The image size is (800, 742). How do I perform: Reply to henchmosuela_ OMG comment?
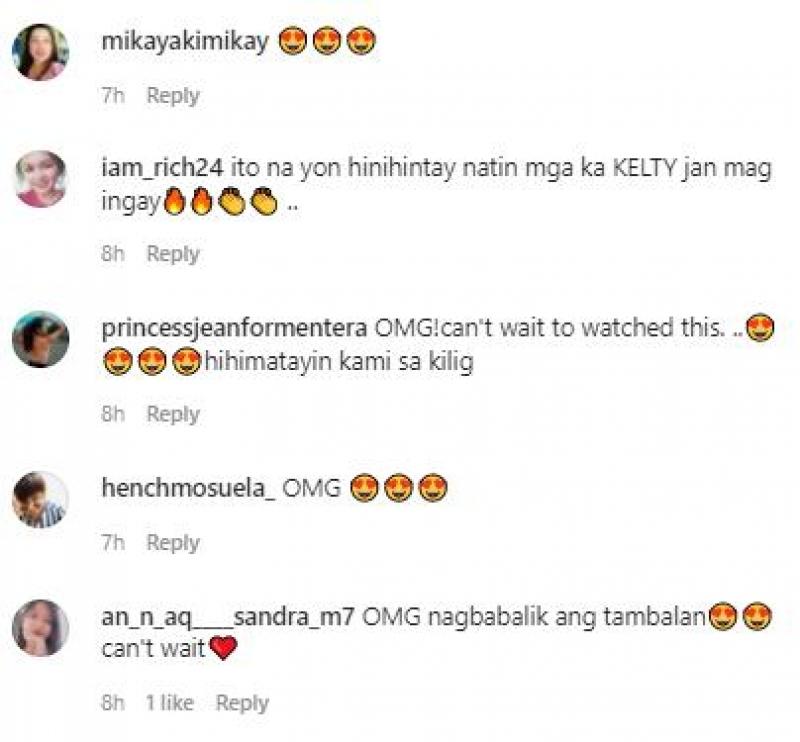pyautogui.click(x=173, y=542)
